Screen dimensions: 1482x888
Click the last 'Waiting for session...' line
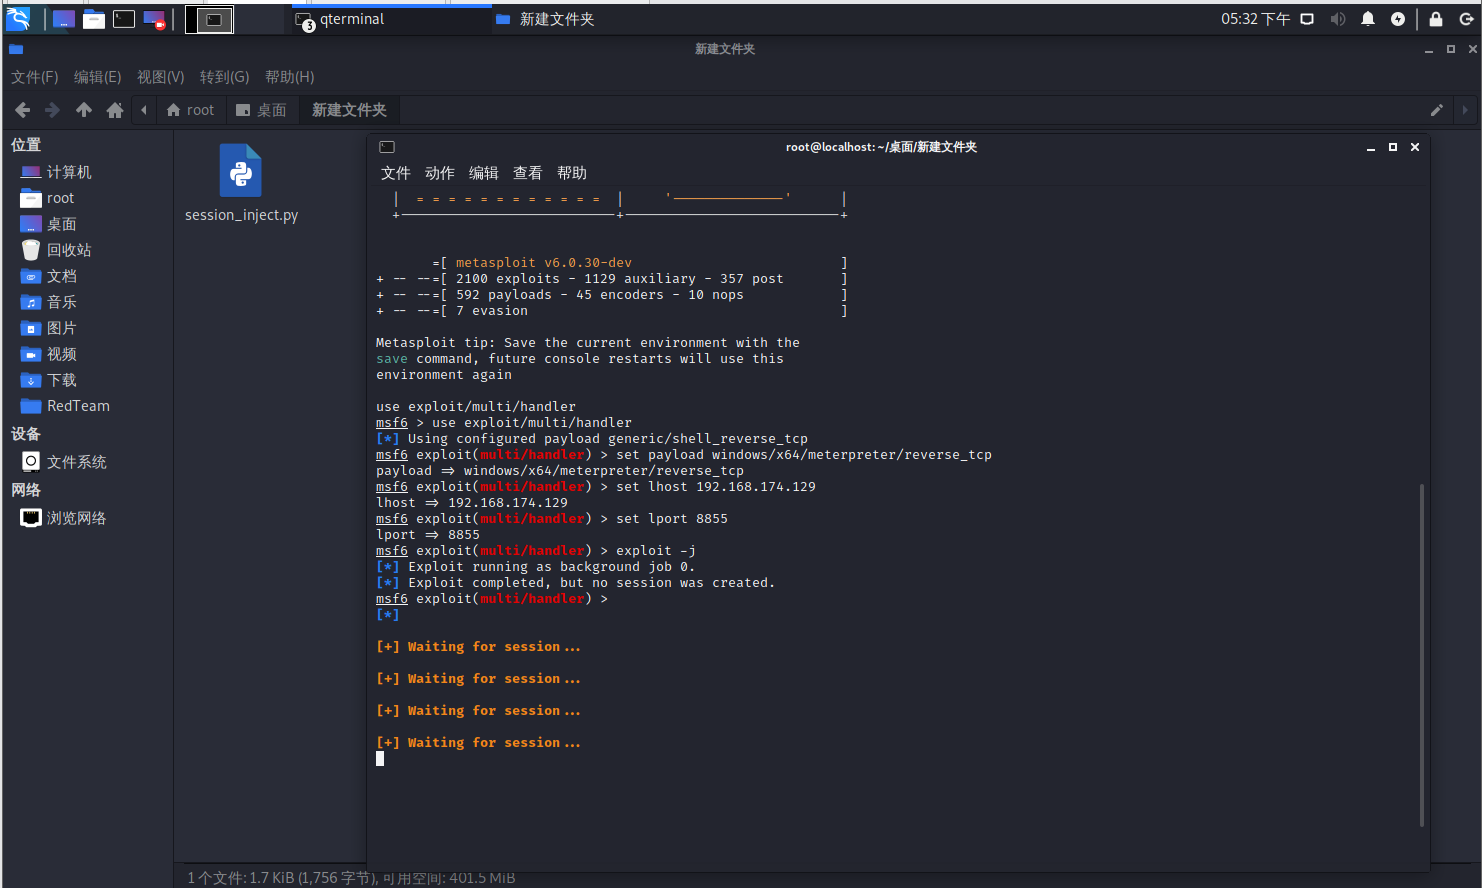tap(478, 743)
